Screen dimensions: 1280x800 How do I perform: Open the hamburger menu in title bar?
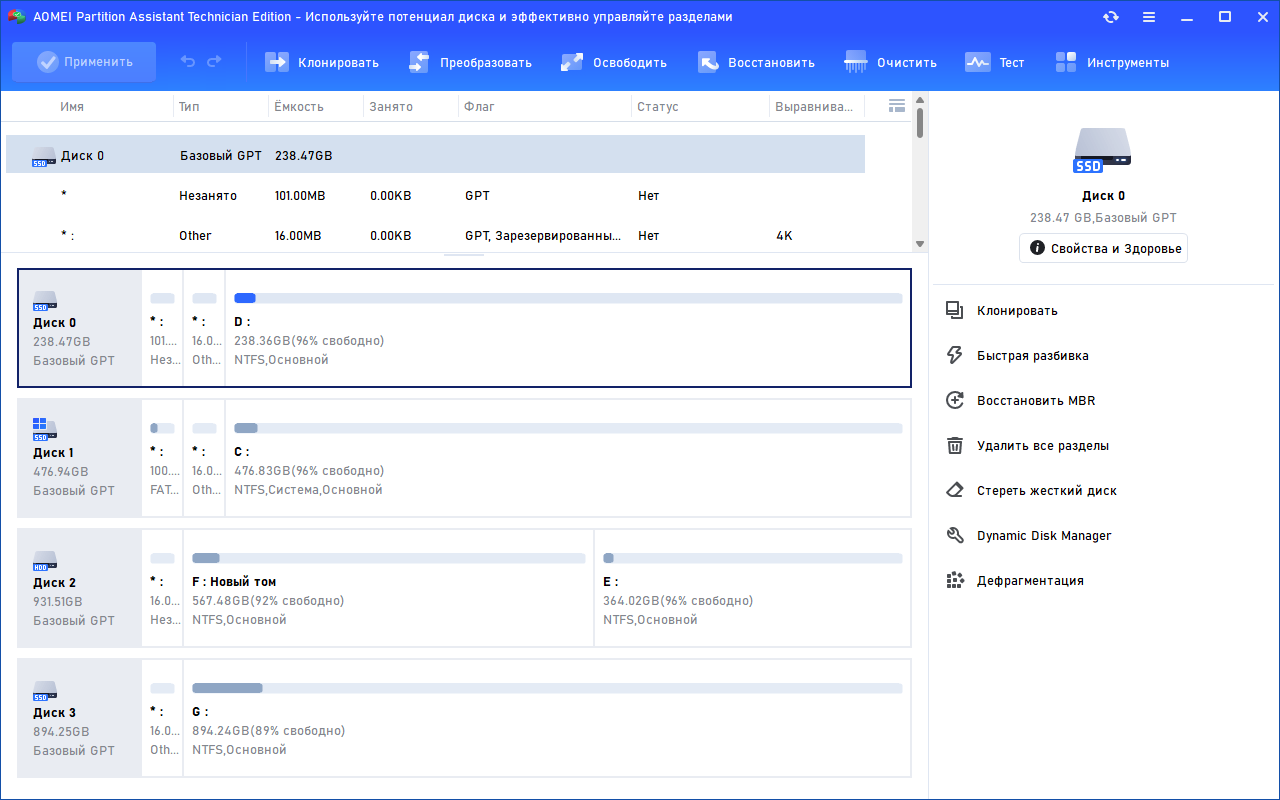point(1149,17)
